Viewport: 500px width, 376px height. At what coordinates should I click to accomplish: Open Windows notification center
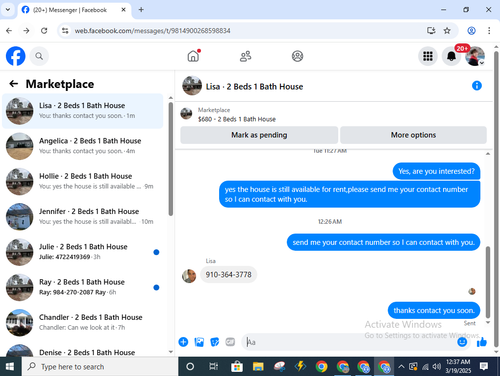point(484,366)
